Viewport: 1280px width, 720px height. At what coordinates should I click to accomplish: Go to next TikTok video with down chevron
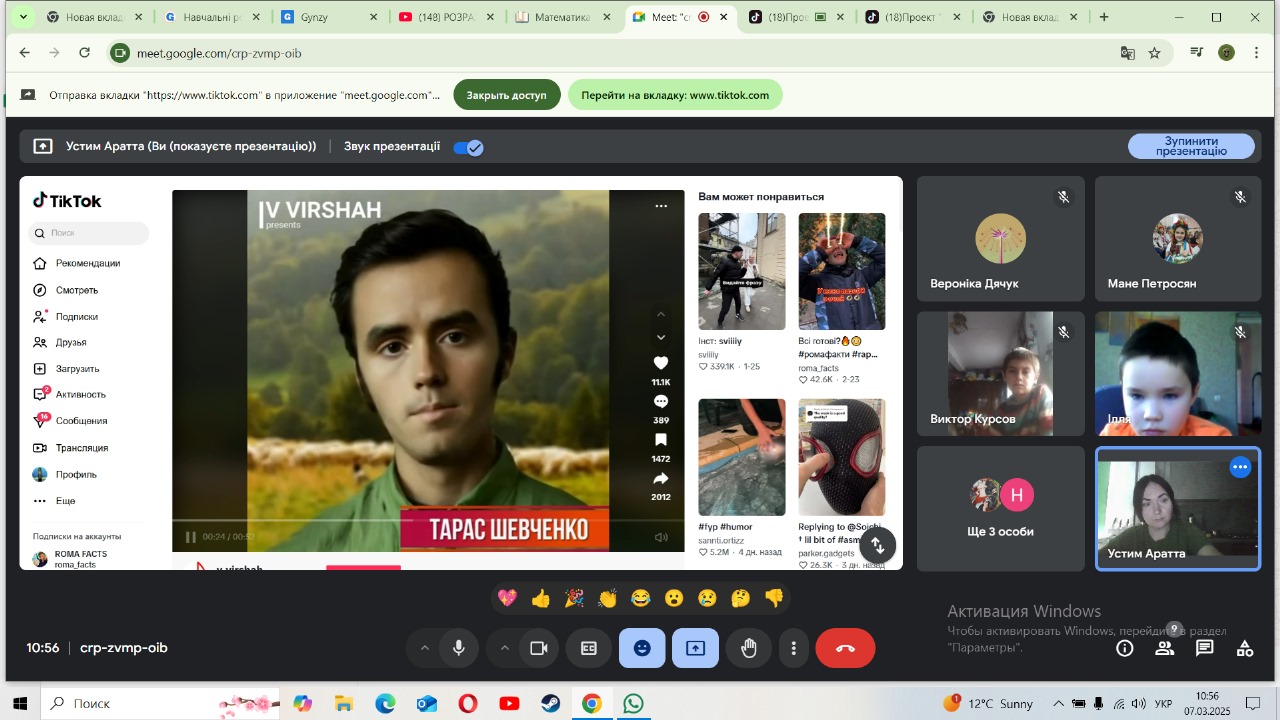click(660, 338)
